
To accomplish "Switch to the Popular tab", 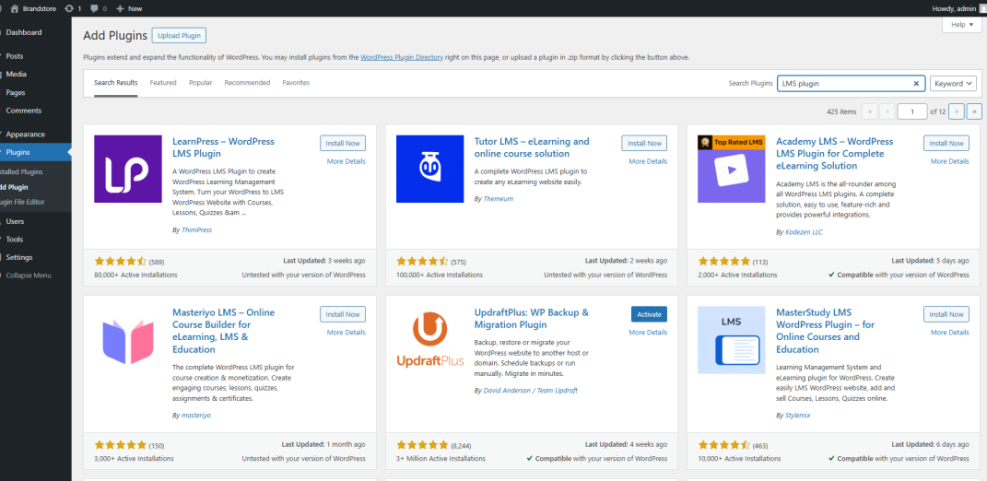I will click(201, 82).
